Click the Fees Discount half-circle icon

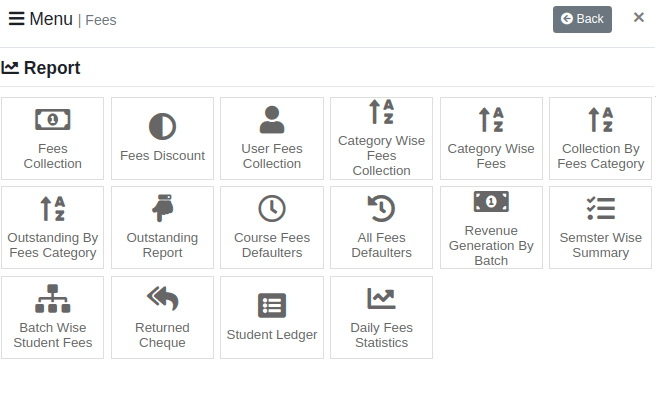click(x=162, y=126)
